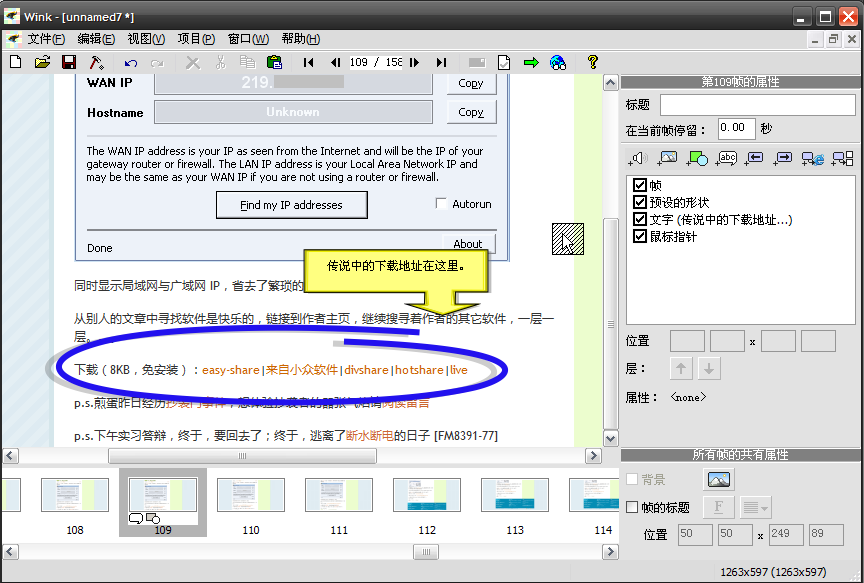Click the 标题 text field
Screen dimensions: 864x583
pos(758,105)
